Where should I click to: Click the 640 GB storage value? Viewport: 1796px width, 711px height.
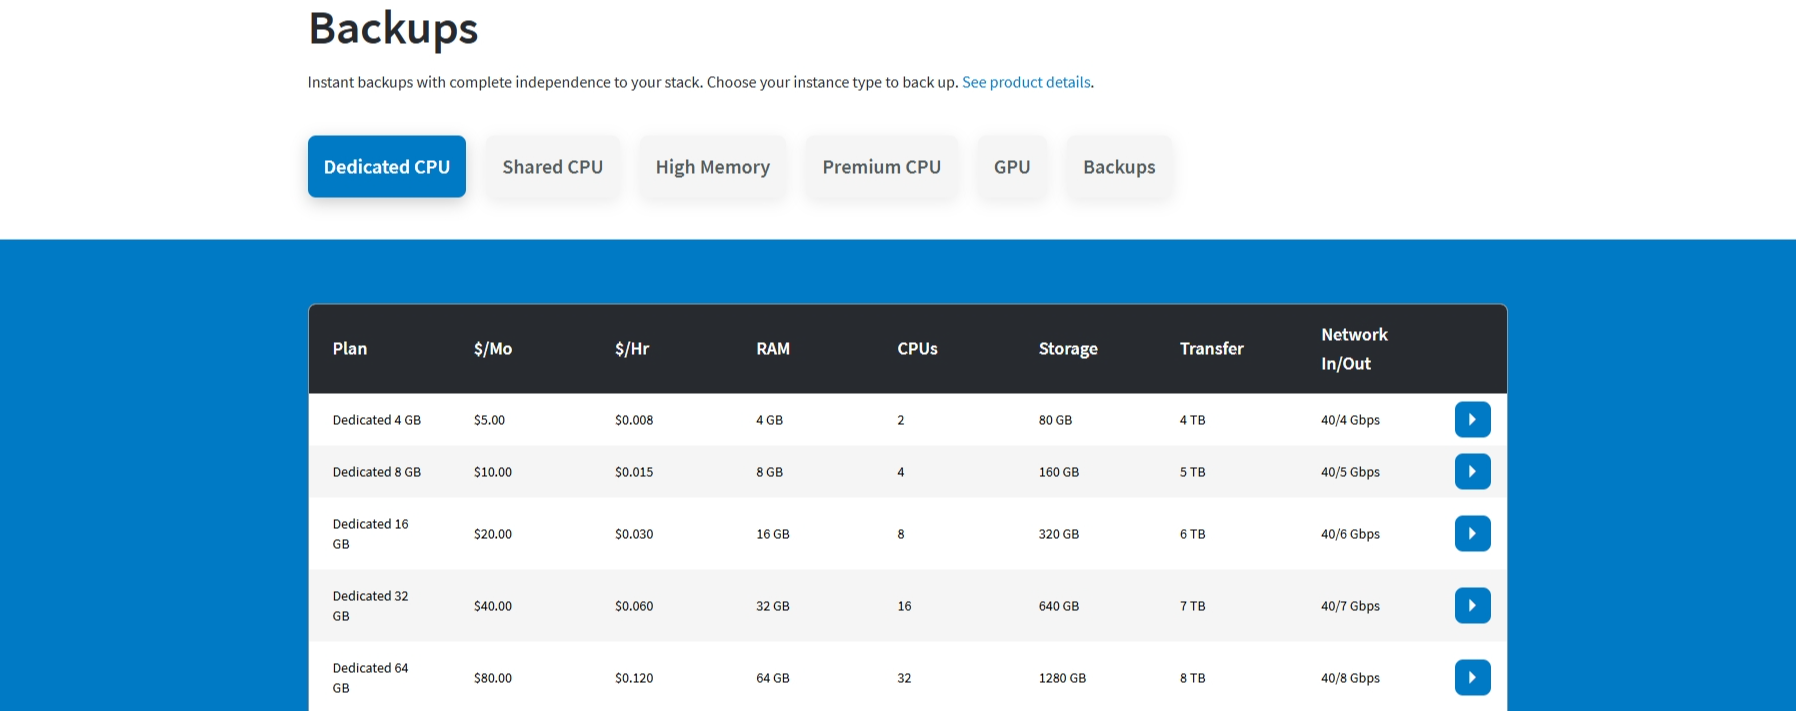click(x=1059, y=606)
